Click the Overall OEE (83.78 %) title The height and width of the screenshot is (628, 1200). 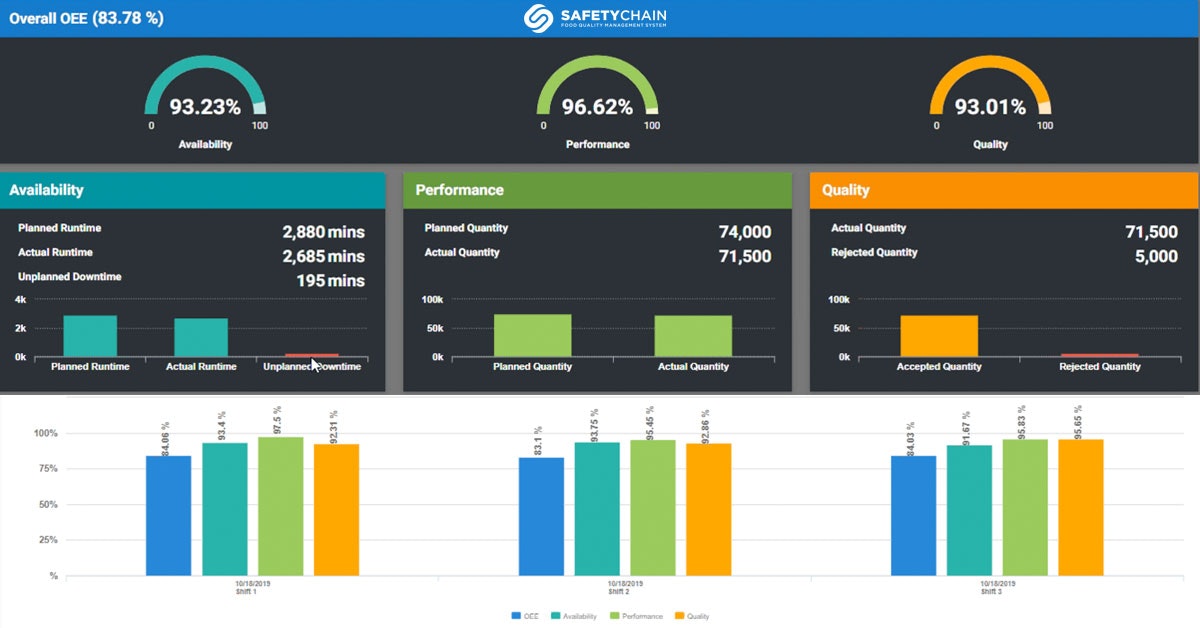coord(86,18)
